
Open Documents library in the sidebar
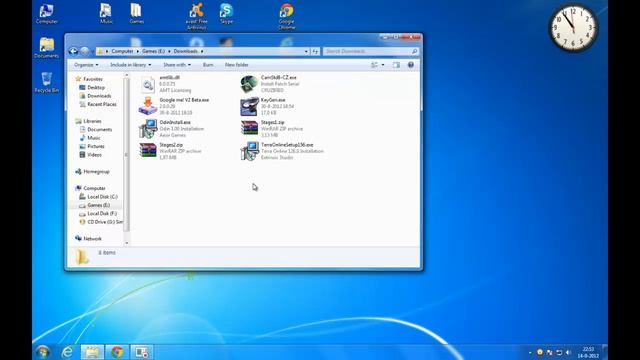click(100, 130)
